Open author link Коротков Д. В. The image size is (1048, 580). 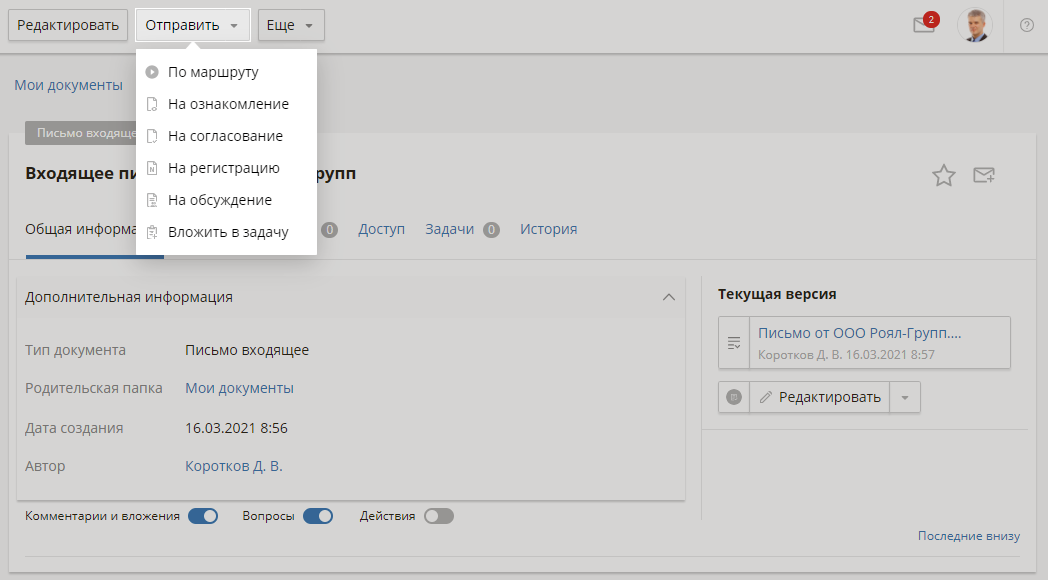click(234, 466)
